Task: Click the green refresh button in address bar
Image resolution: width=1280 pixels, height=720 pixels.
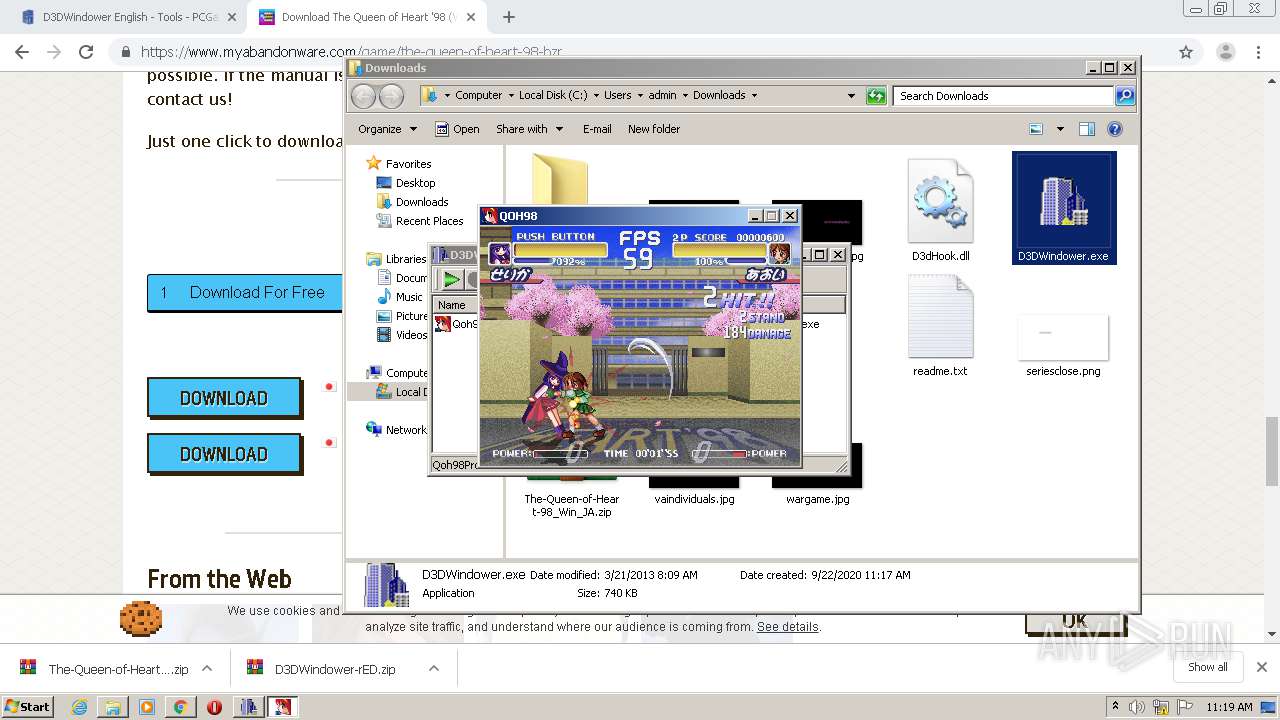Action: [876, 96]
